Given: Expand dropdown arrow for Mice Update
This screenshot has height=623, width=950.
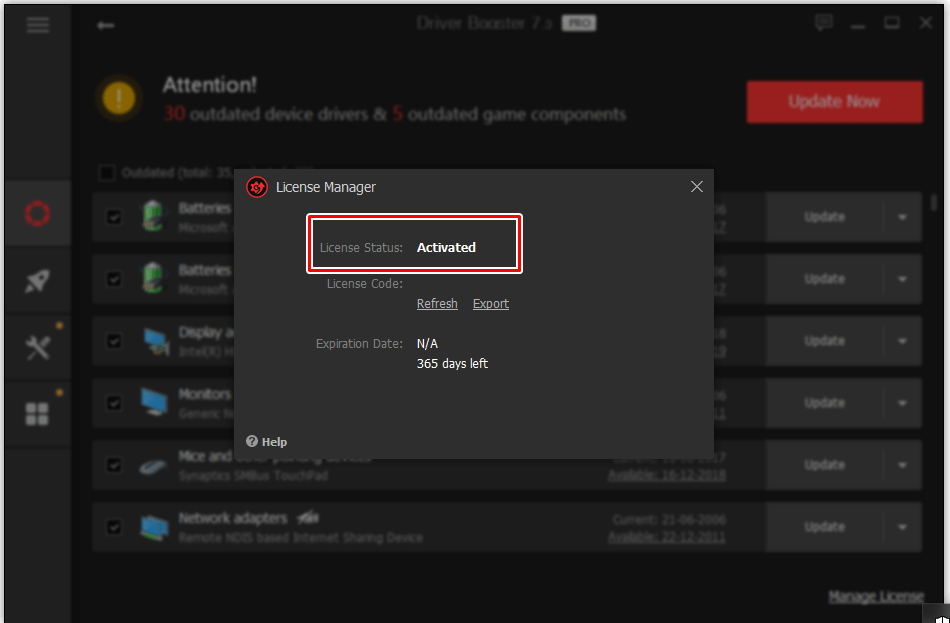Looking at the screenshot, I should 902,465.
